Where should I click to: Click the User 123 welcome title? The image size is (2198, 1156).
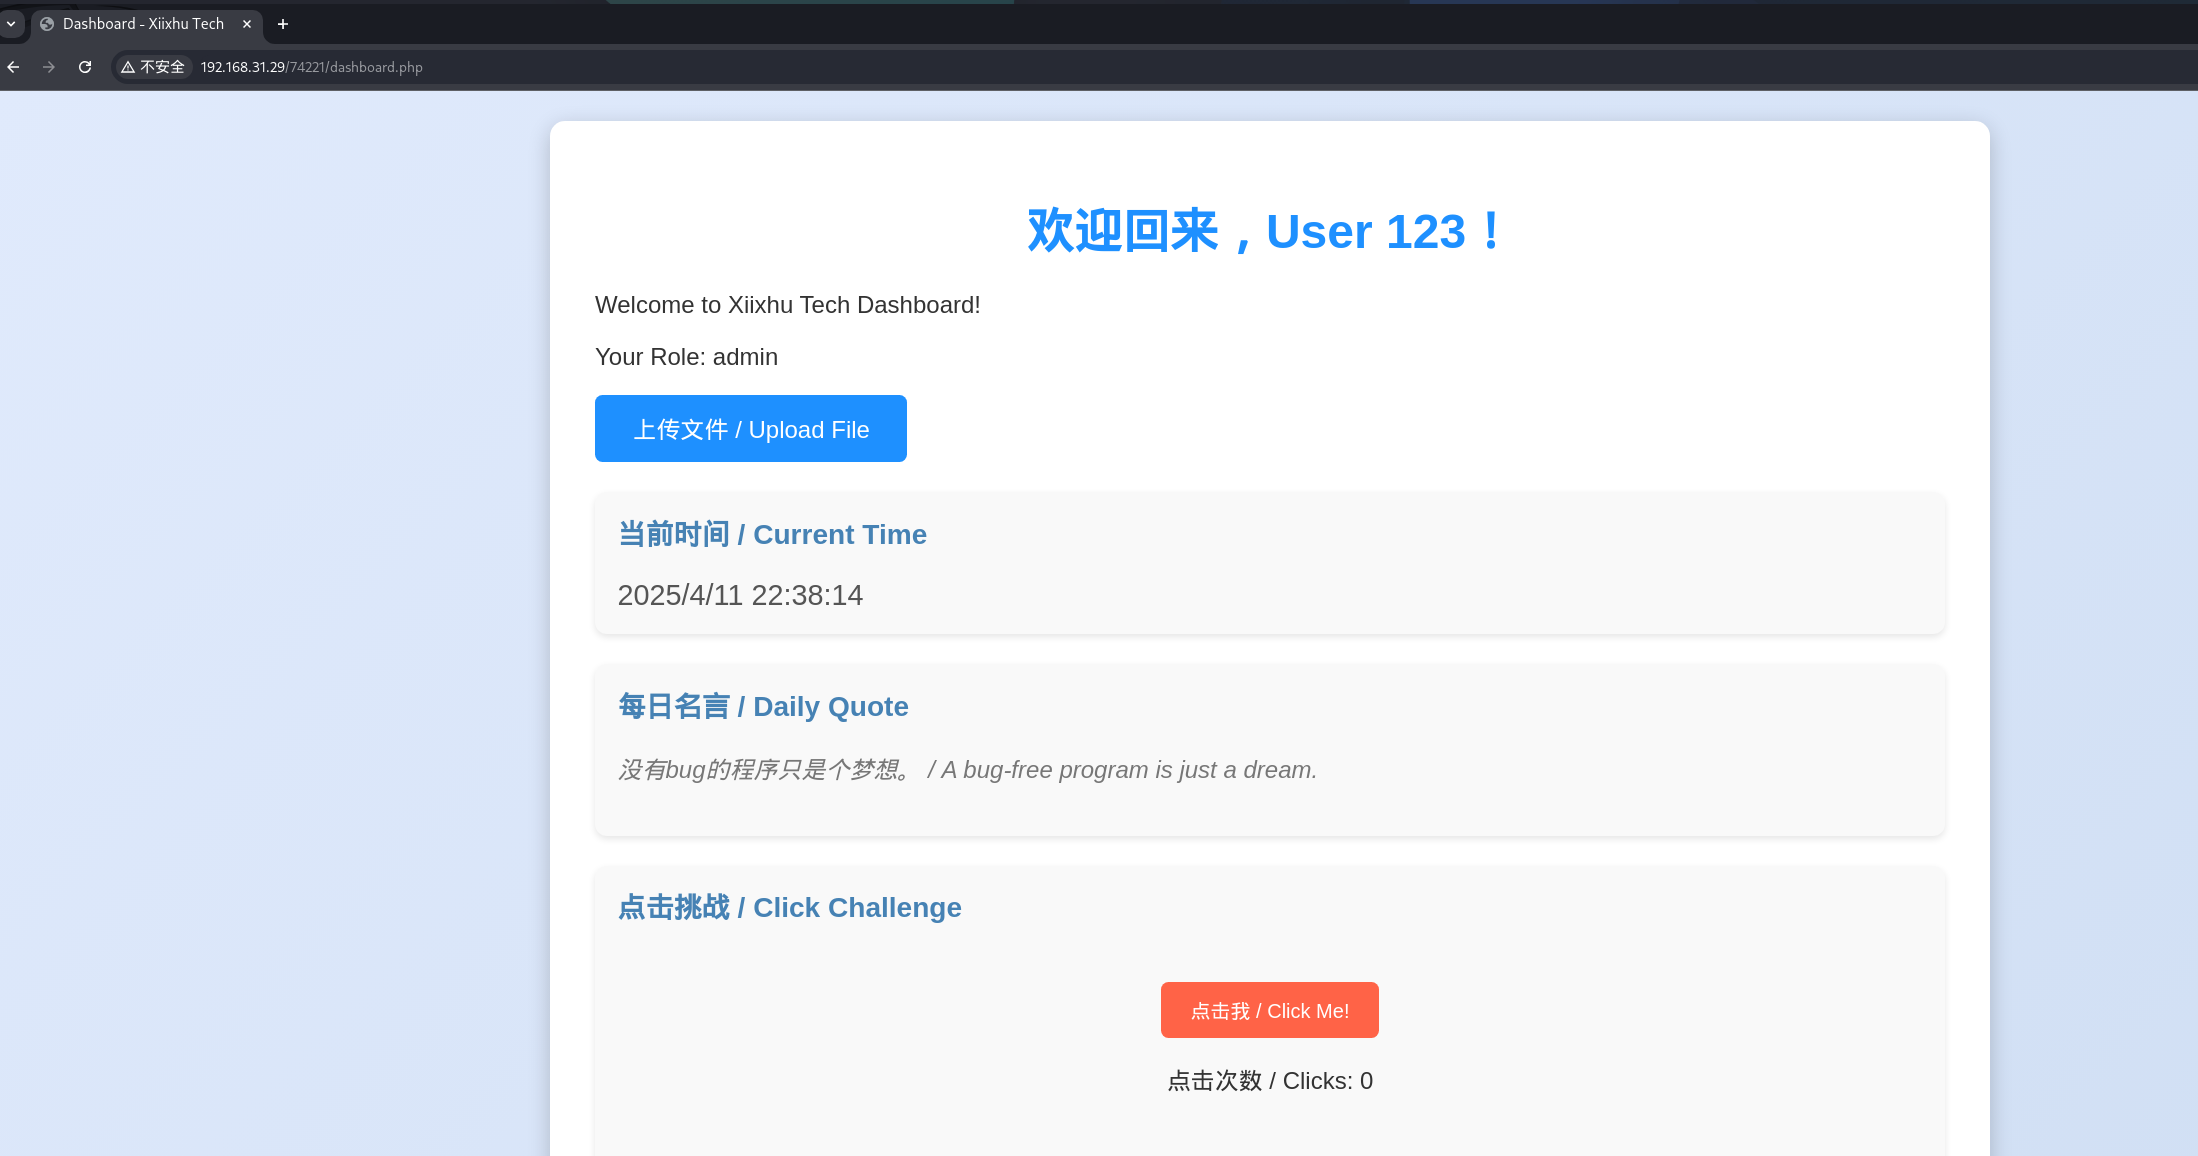1266,231
